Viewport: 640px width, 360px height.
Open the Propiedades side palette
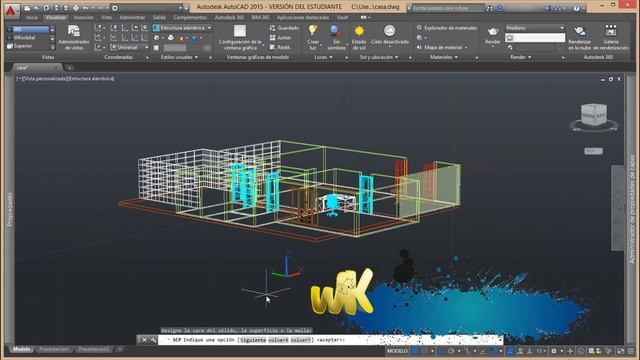coord(10,209)
